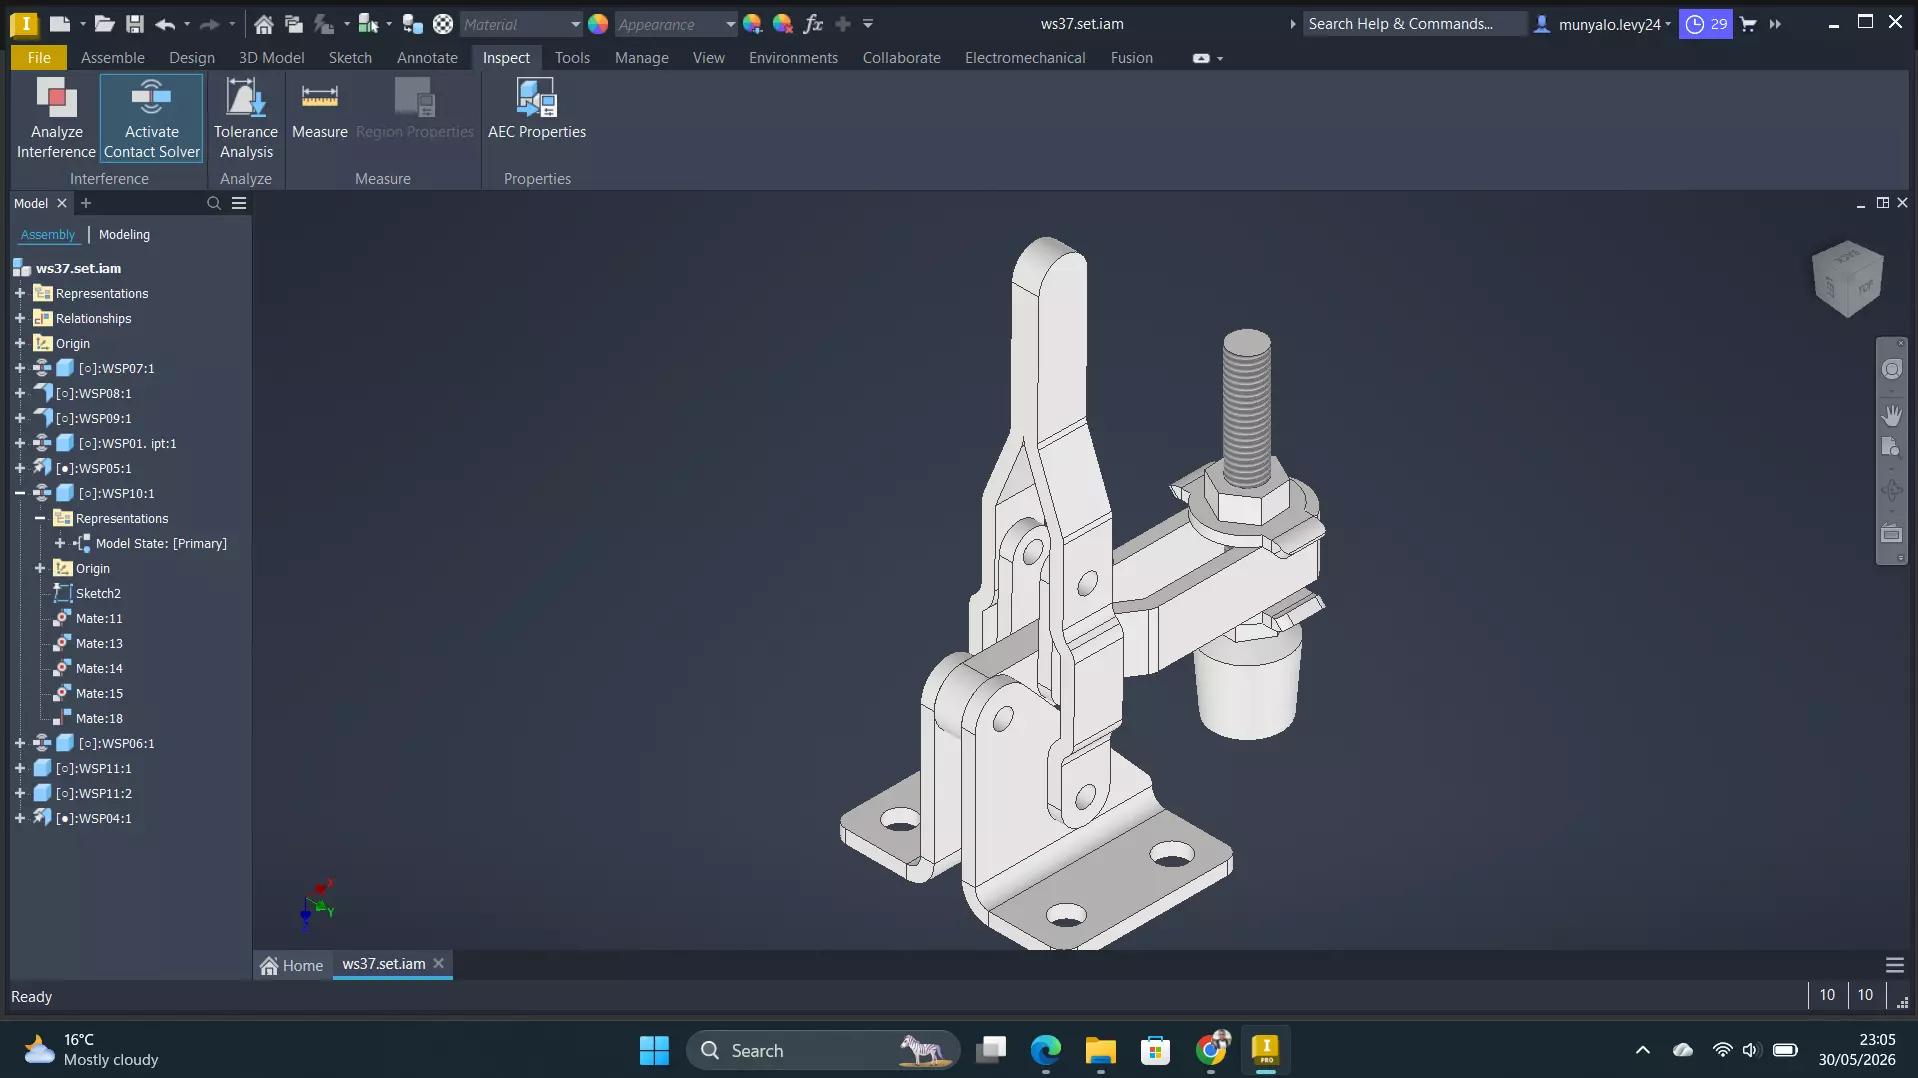Click the Adjust appearance color icon
Image resolution: width=1918 pixels, height=1078 pixels.
(x=752, y=24)
